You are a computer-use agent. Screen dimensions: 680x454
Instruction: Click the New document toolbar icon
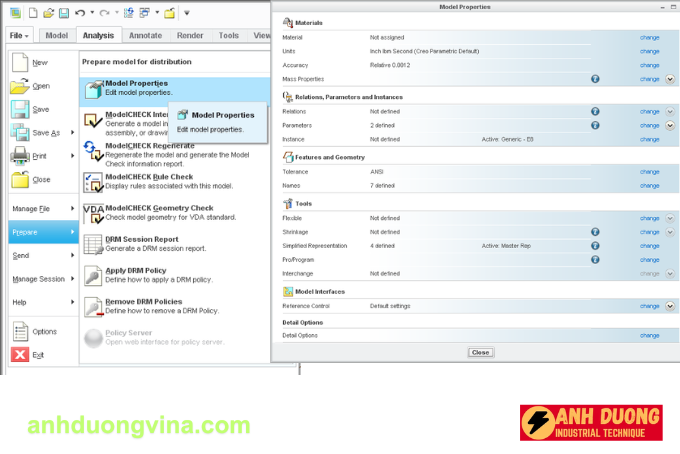(x=32, y=13)
